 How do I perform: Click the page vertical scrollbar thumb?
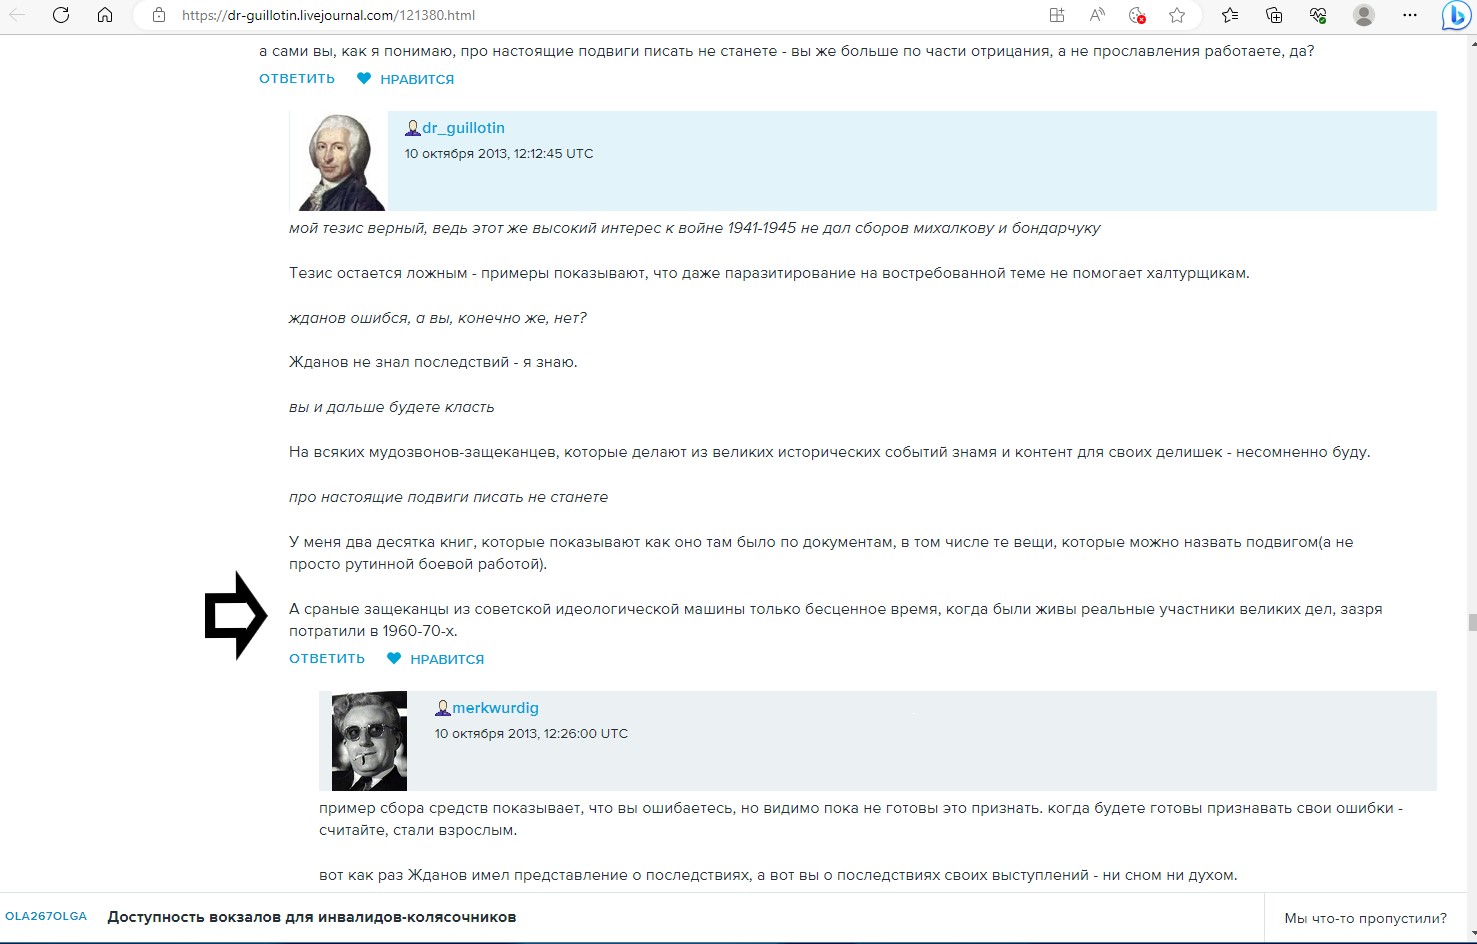[x=1471, y=623]
